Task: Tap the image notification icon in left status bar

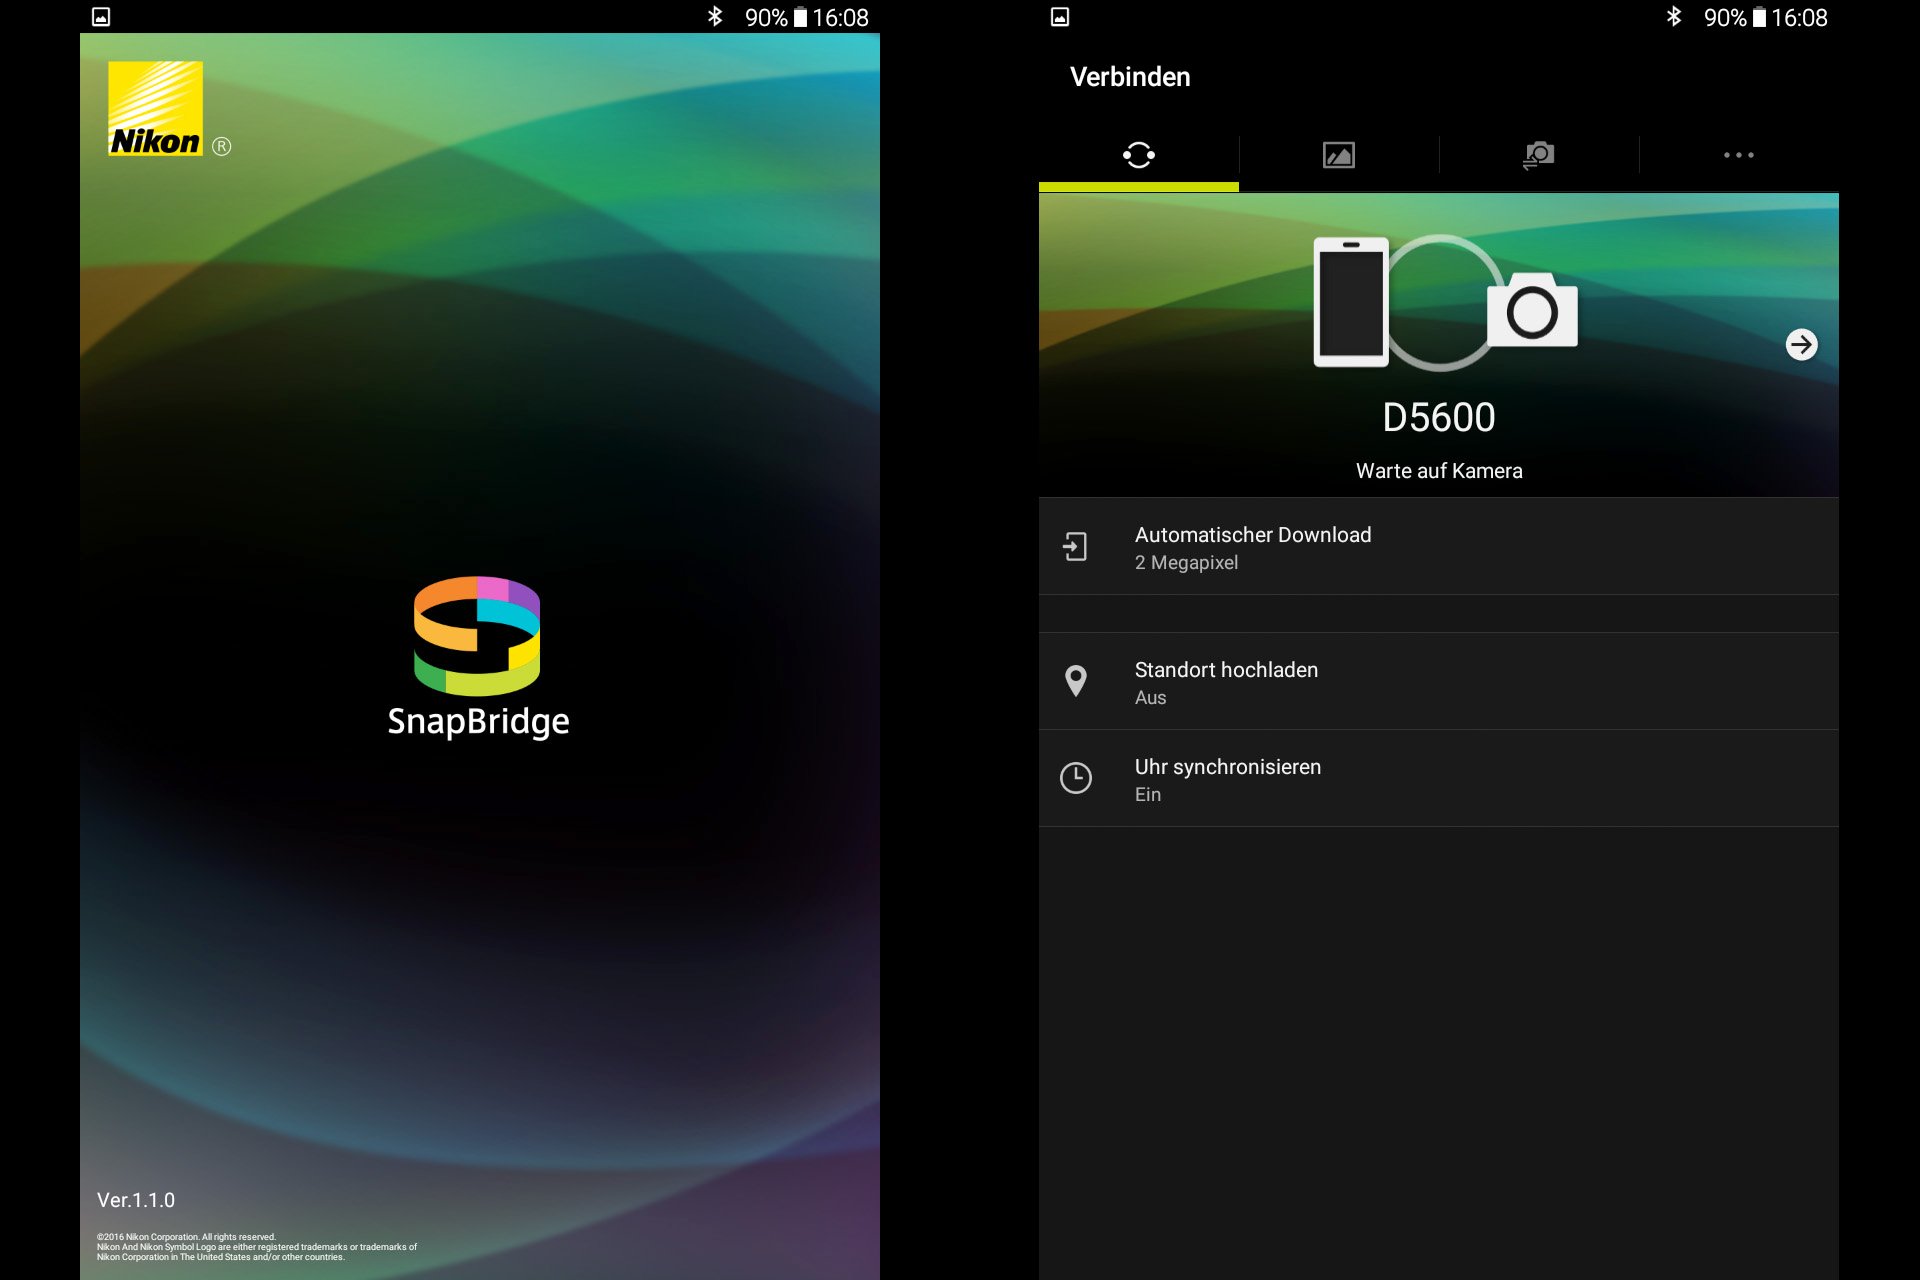Action: point(101,17)
